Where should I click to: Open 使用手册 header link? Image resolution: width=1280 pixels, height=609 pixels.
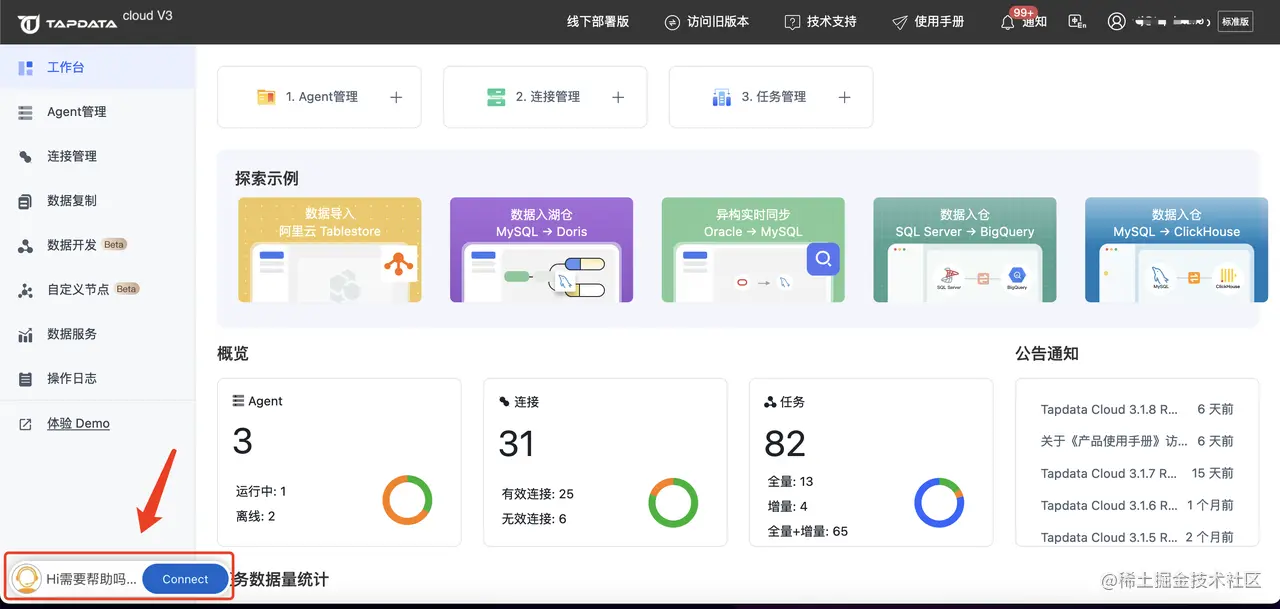coord(939,21)
